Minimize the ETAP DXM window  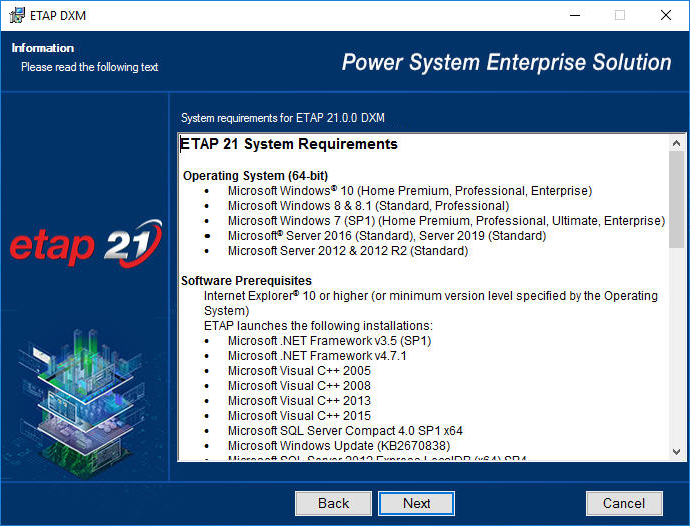pyautogui.click(x=575, y=15)
